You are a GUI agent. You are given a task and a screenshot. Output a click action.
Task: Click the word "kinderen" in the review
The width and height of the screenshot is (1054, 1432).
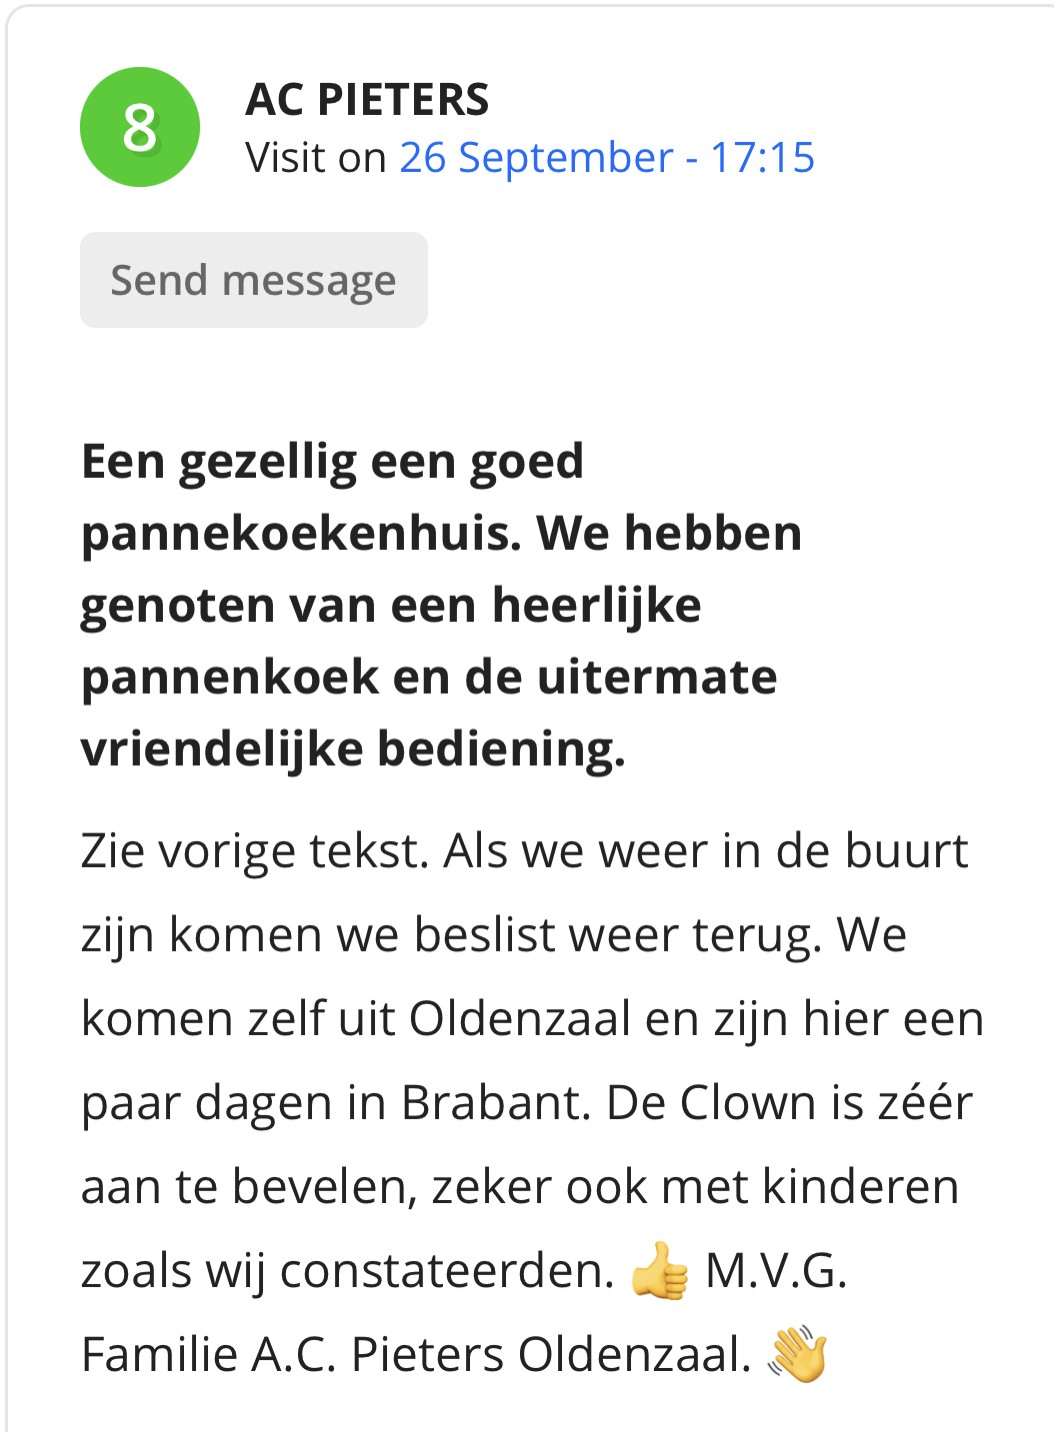[861, 1187]
